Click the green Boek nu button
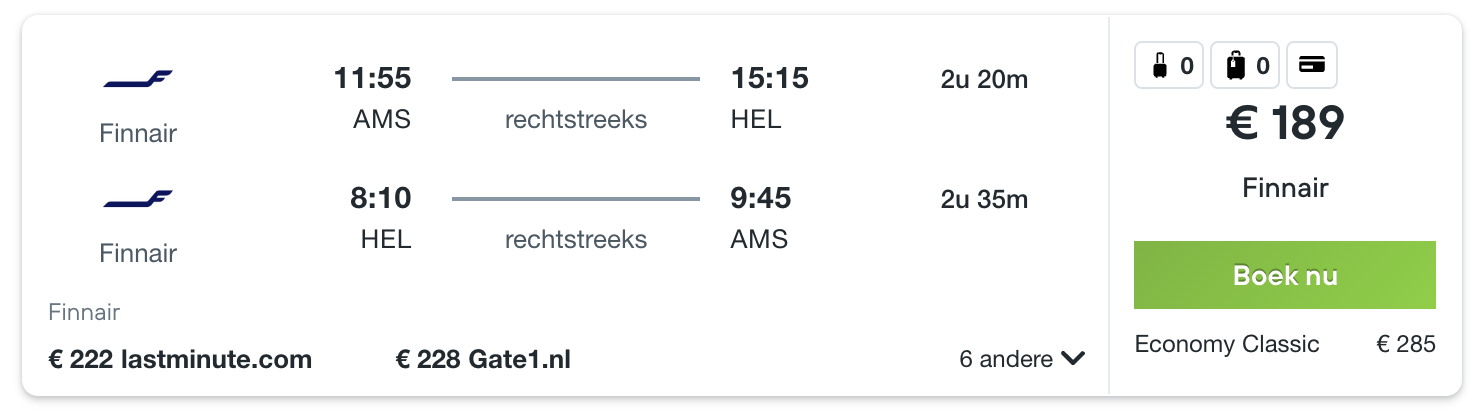Viewport: 1482px width, 412px height. click(x=1285, y=275)
